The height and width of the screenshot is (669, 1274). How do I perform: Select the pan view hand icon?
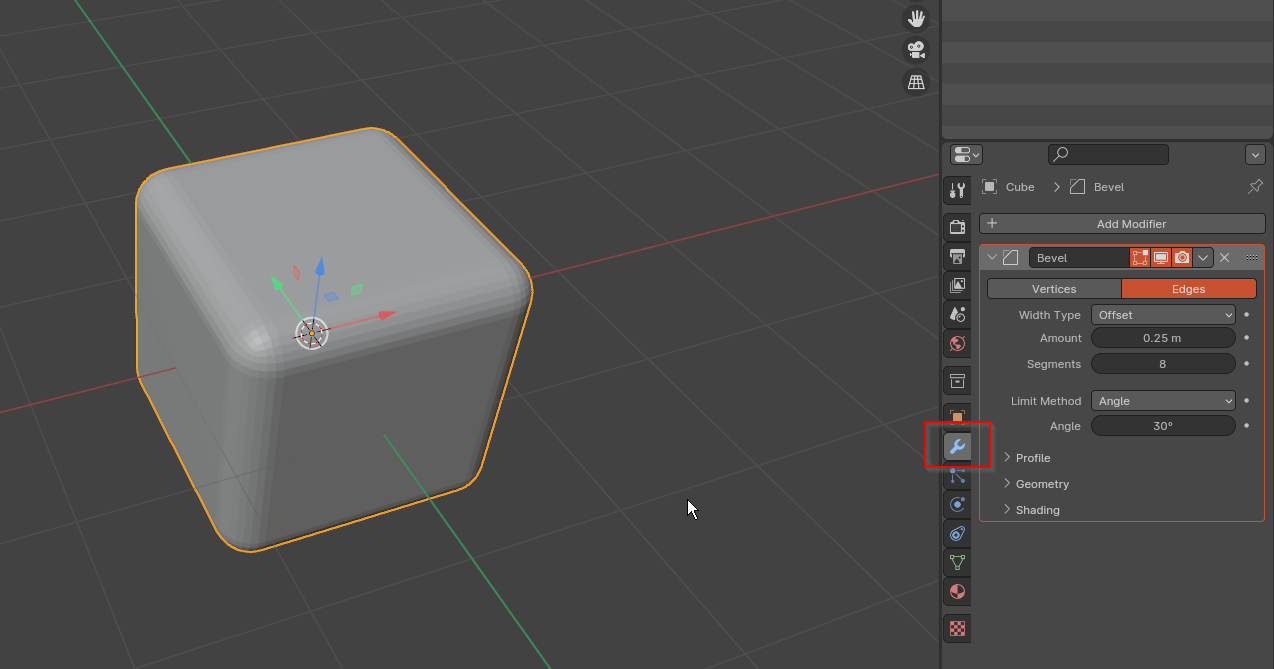click(x=915, y=18)
